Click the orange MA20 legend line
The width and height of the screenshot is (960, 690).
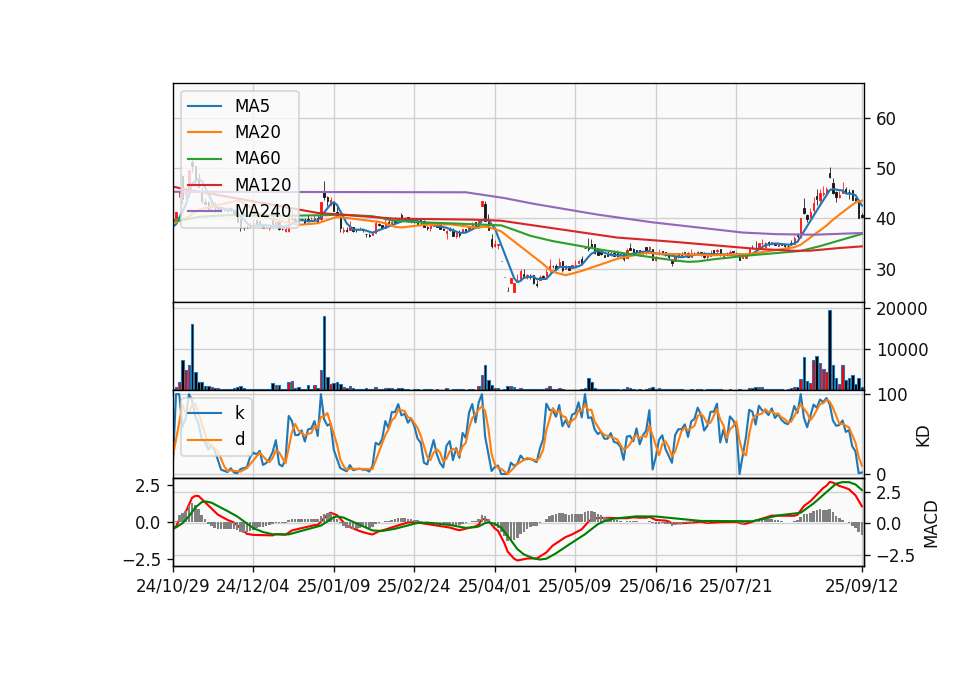point(204,132)
